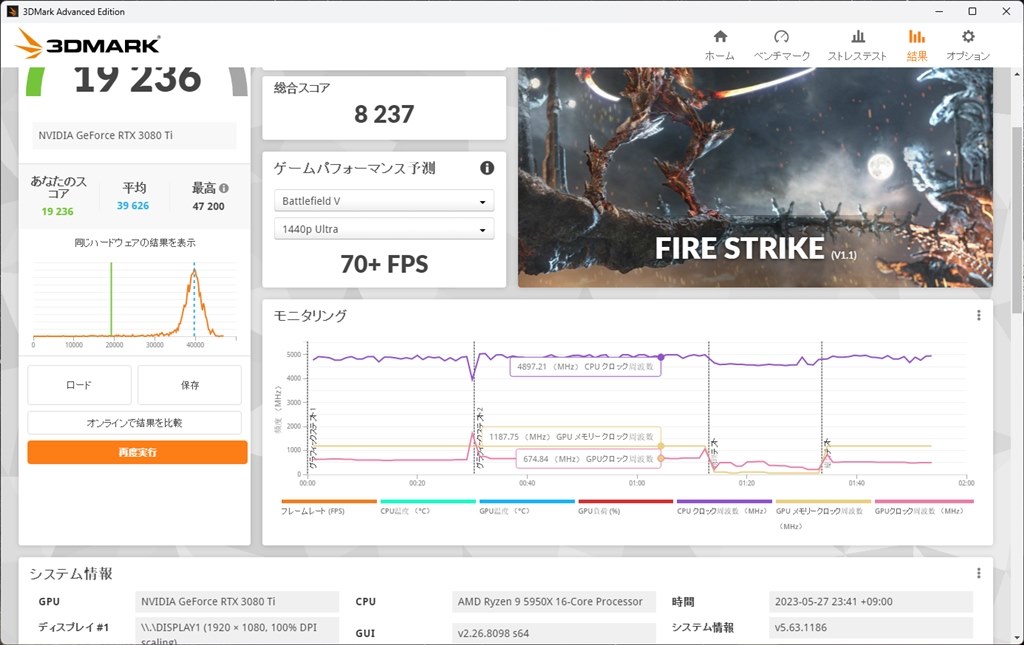
Task: Open the Options tab (オプション)
Action: click(x=968, y=45)
